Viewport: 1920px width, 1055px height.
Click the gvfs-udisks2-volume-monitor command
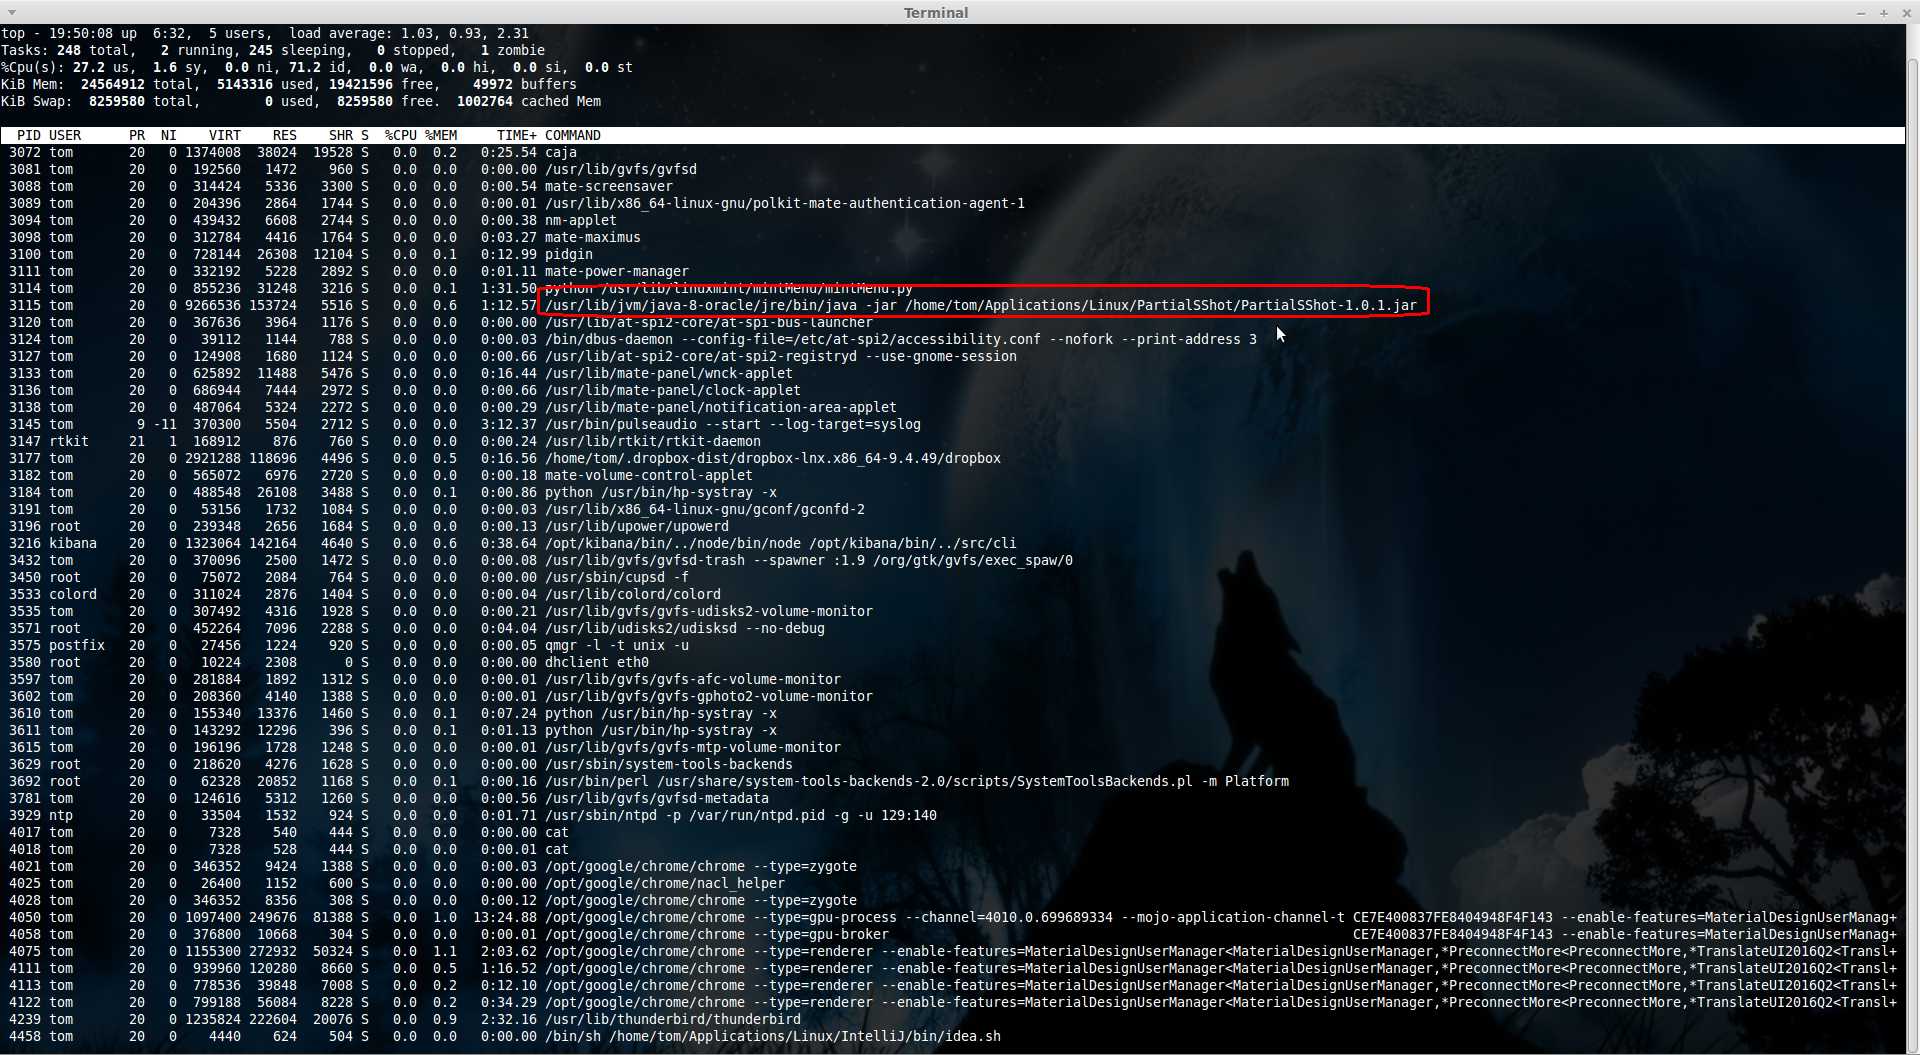click(708, 611)
